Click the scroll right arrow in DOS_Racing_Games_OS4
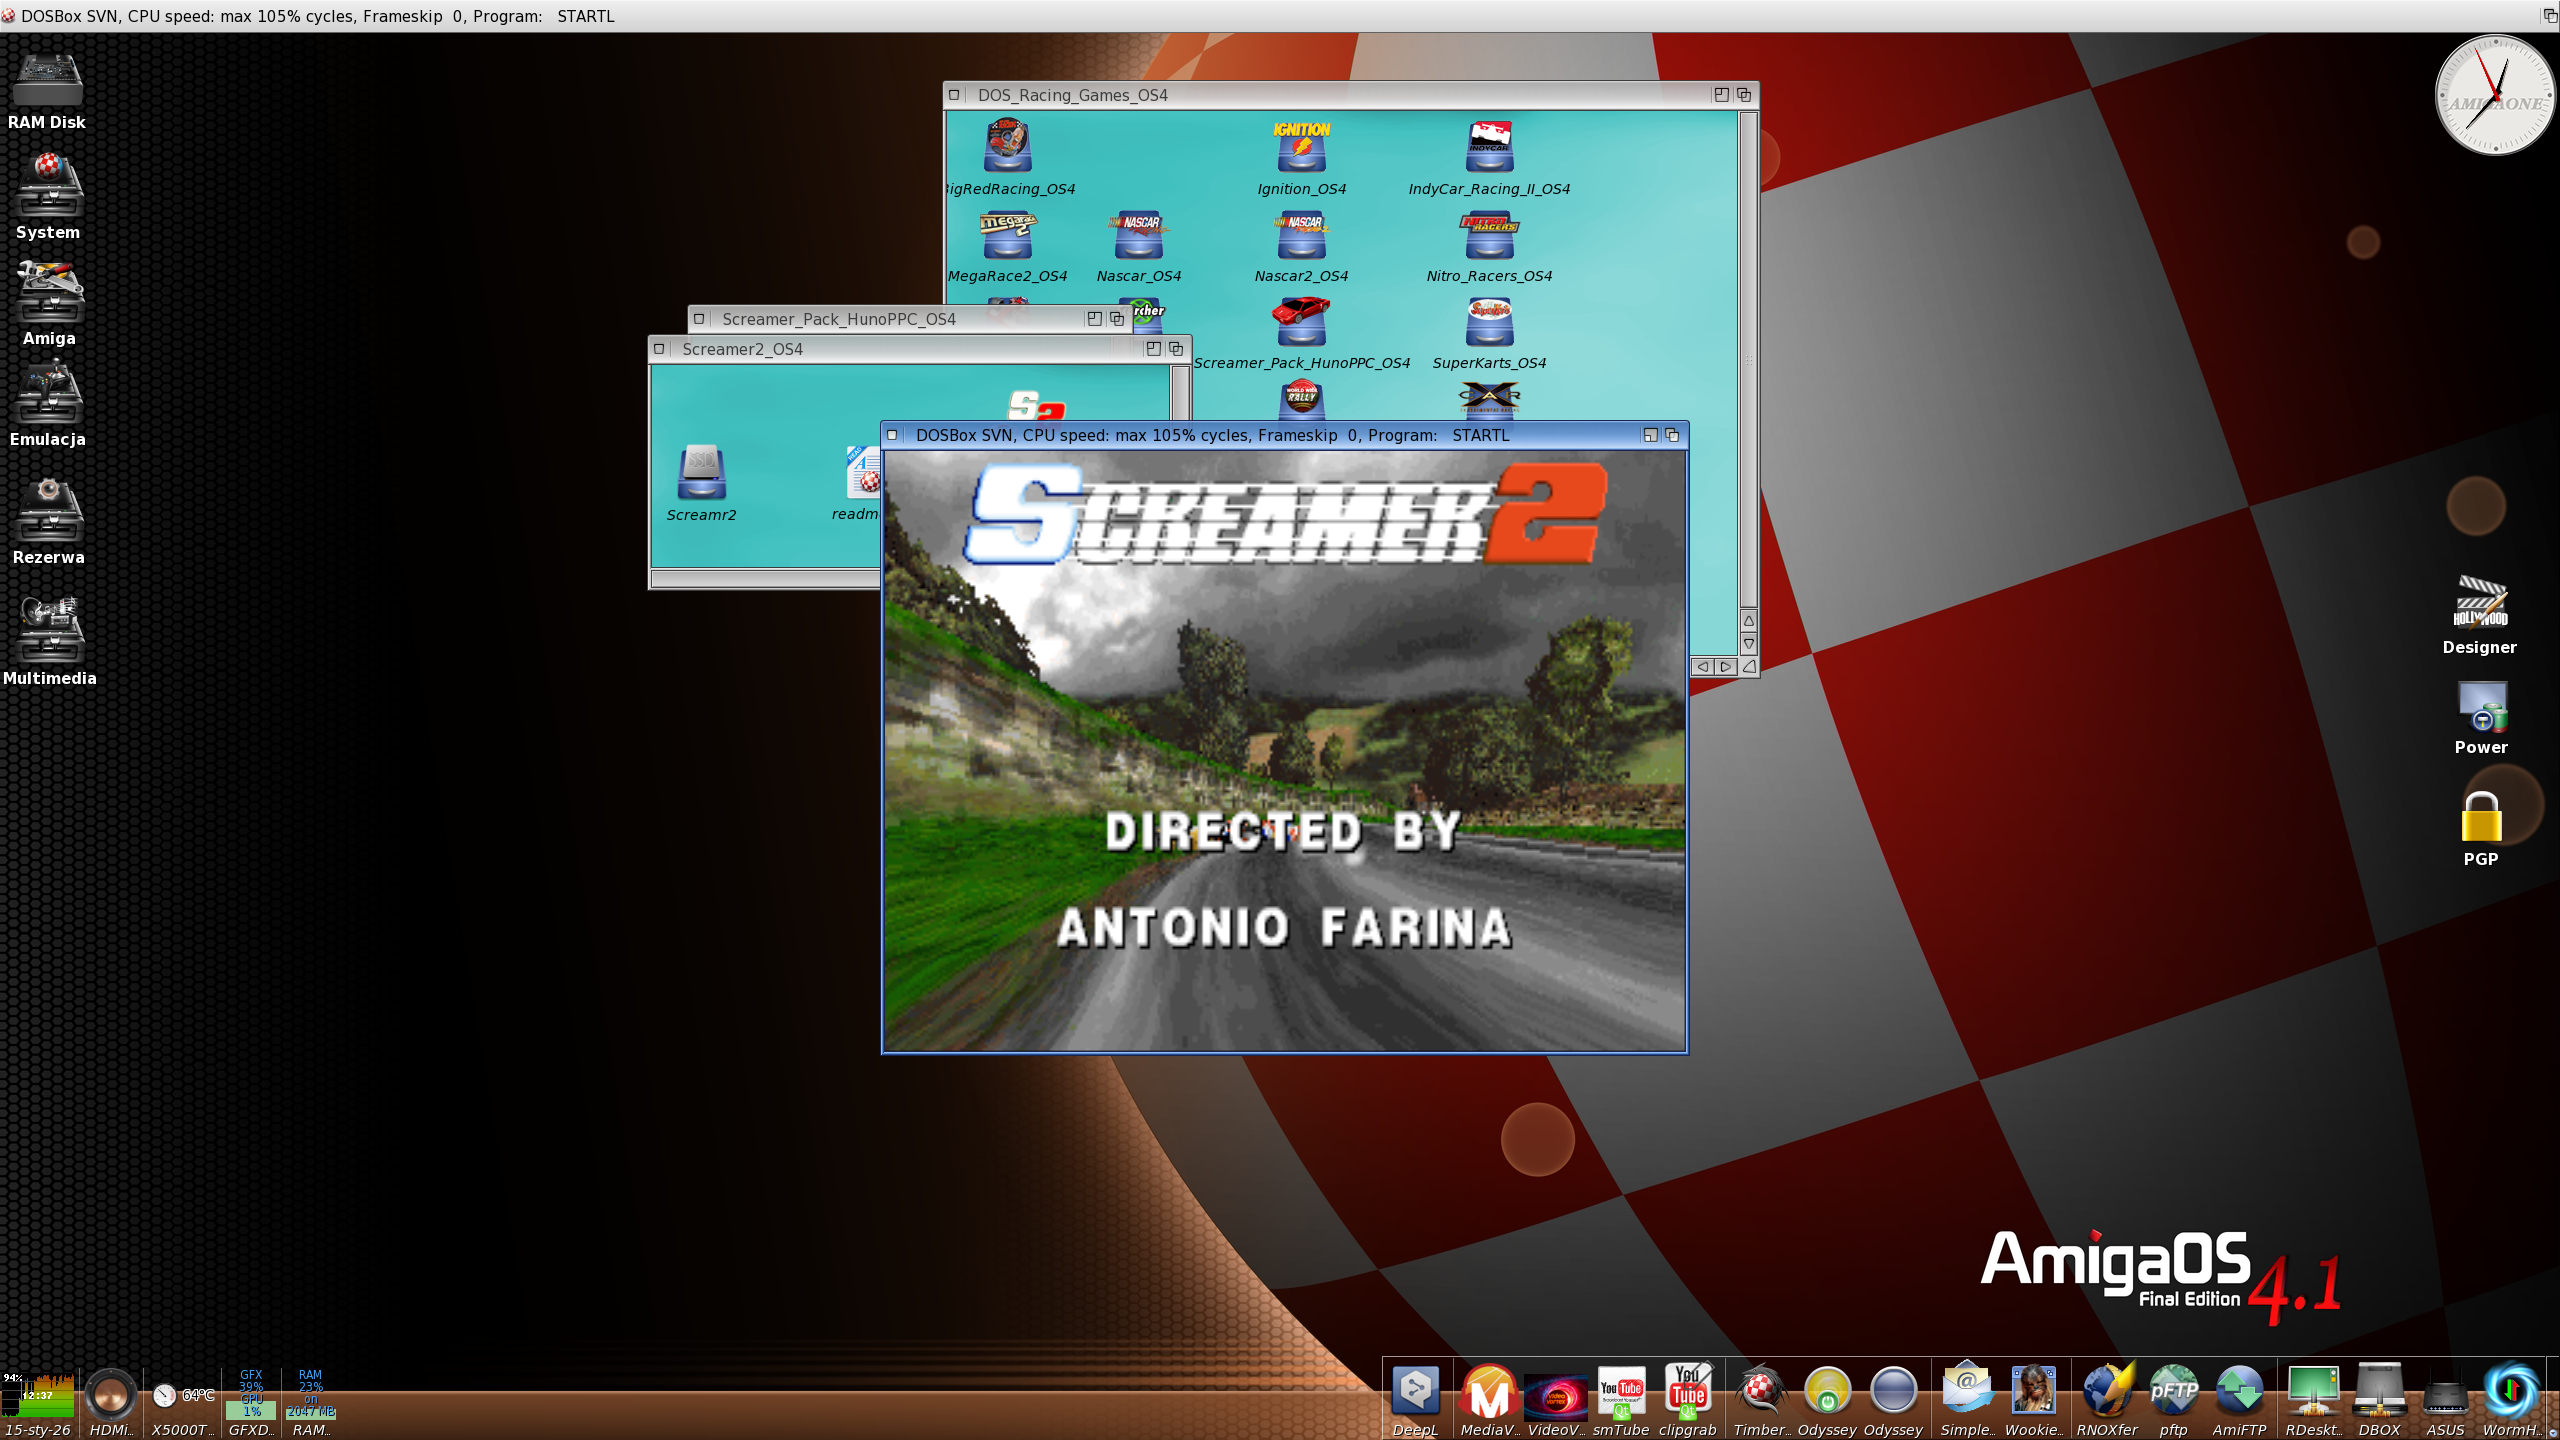Image resolution: width=2560 pixels, height=1440 pixels. pos(1725,667)
